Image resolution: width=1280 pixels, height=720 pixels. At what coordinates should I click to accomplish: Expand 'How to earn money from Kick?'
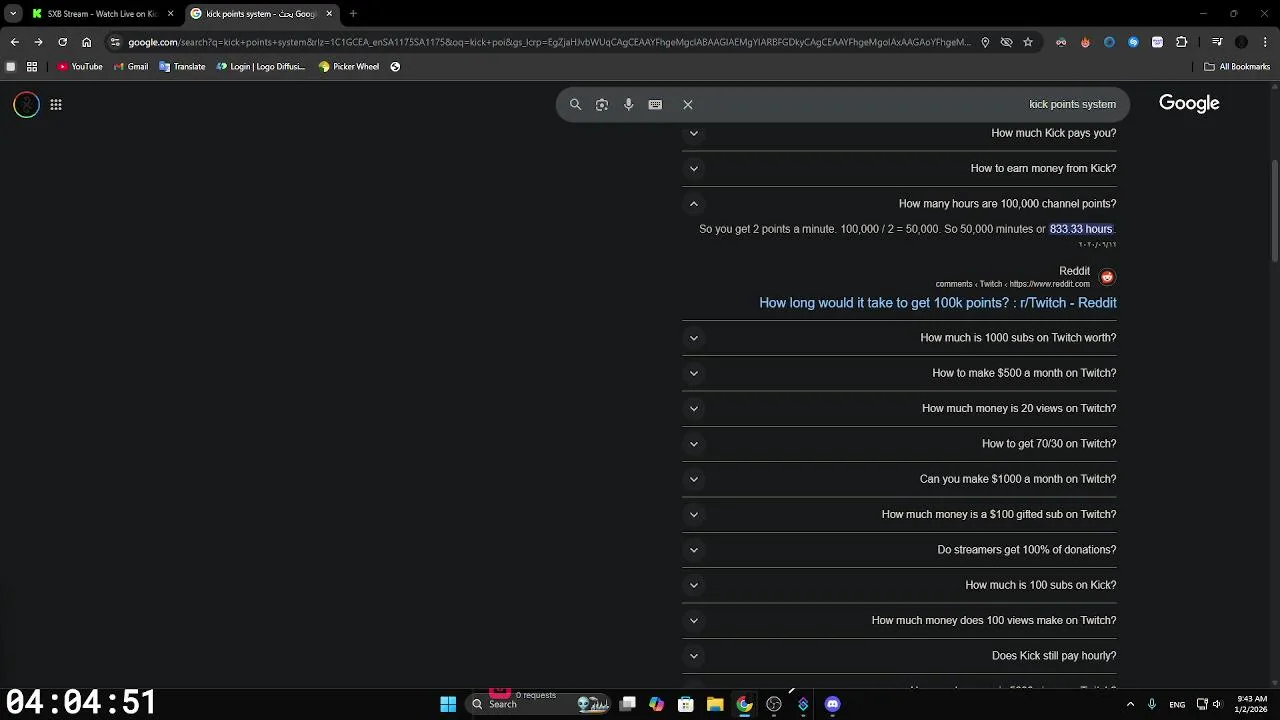(x=899, y=168)
